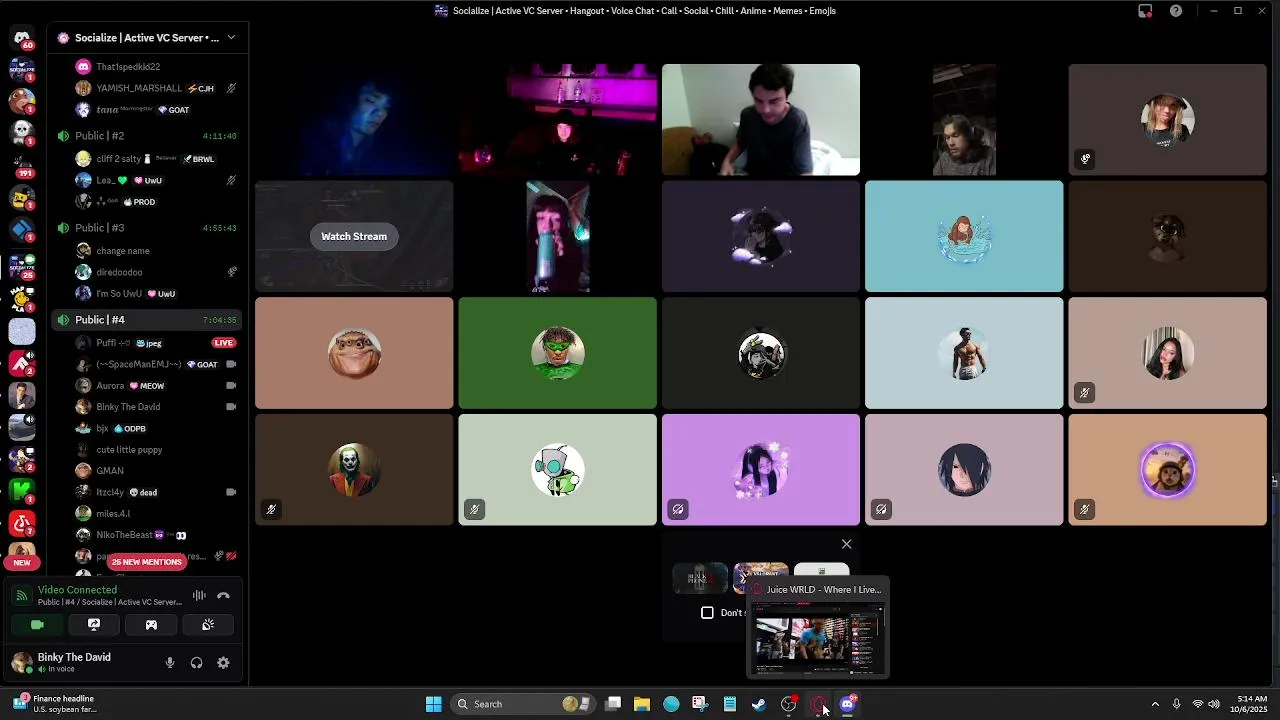Join the Public | #2 voice channel
Screen dimensions: 1280x720
coord(147,135)
